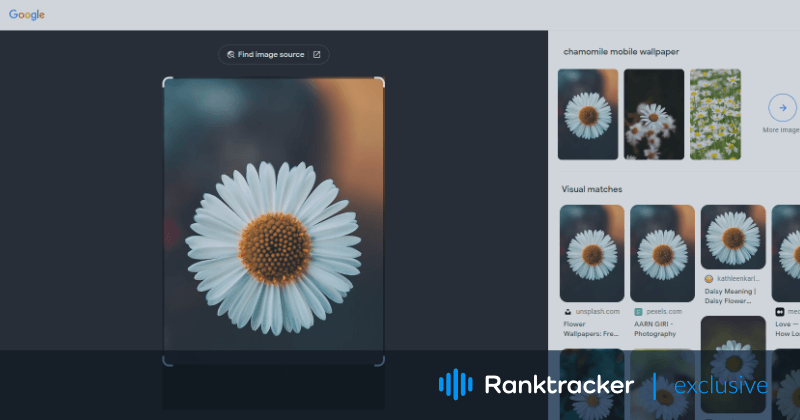Click the More images arrow button

[782, 108]
